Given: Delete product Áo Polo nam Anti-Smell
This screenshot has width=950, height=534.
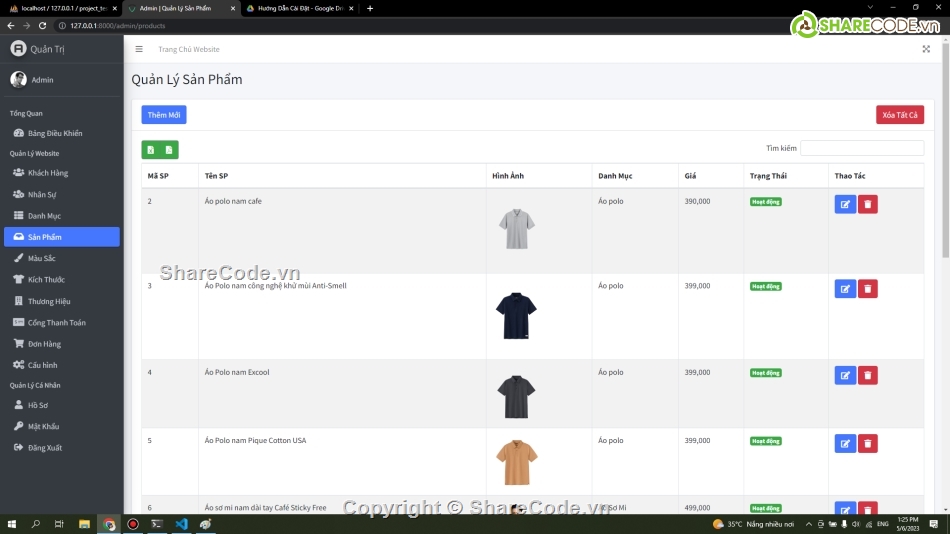Looking at the screenshot, I should pos(868,289).
